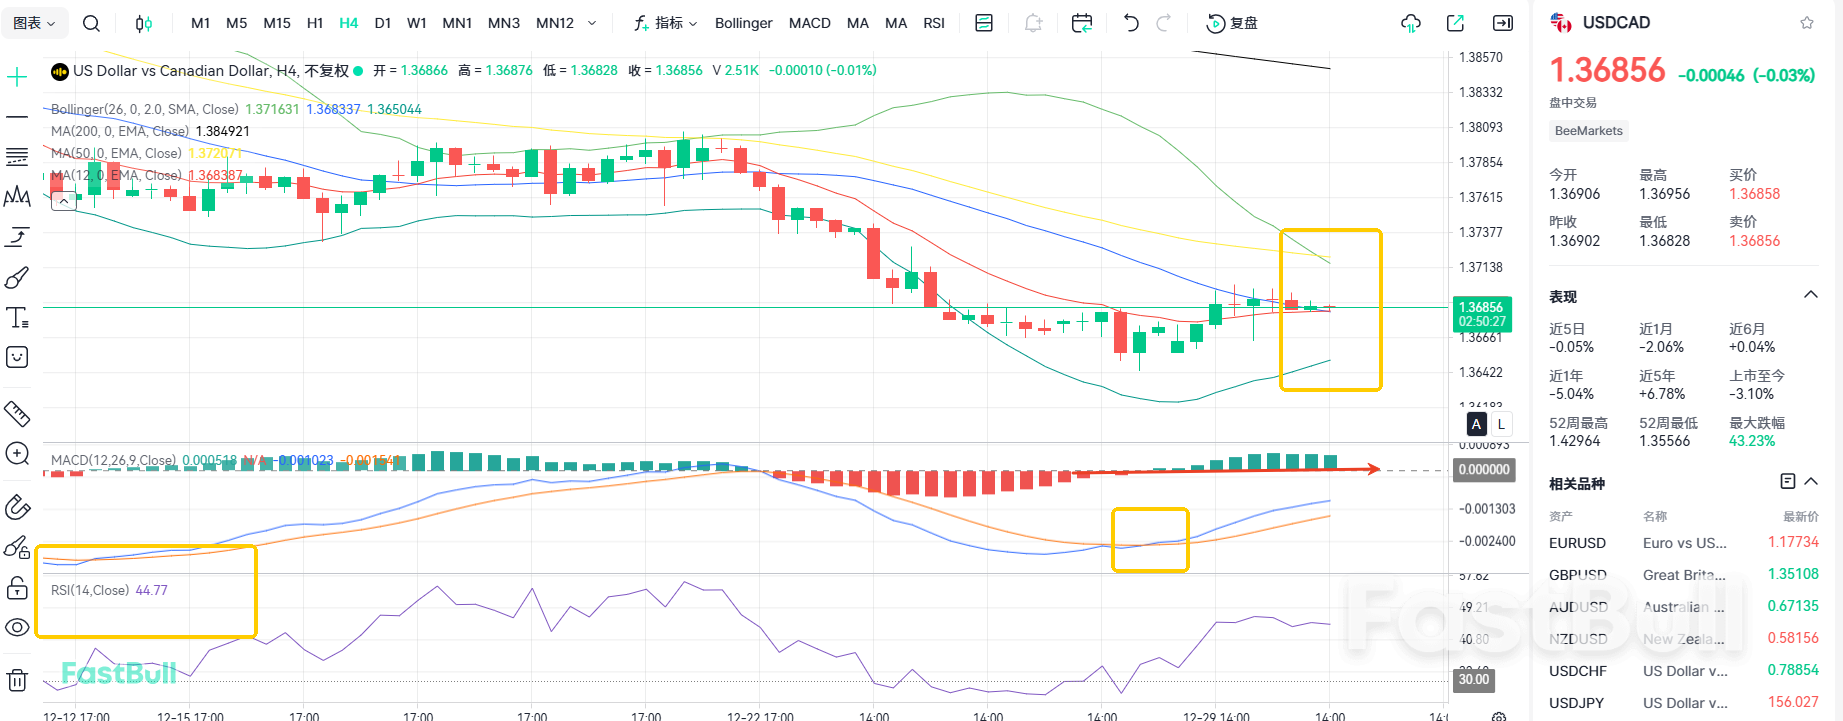Open the 图表 chart dropdown
The width and height of the screenshot is (1843, 721).
[x=35, y=23]
